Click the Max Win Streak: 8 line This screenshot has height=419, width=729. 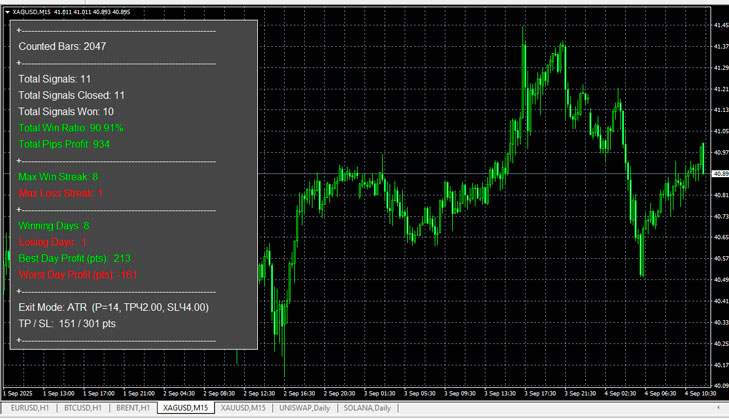[58, 177]
